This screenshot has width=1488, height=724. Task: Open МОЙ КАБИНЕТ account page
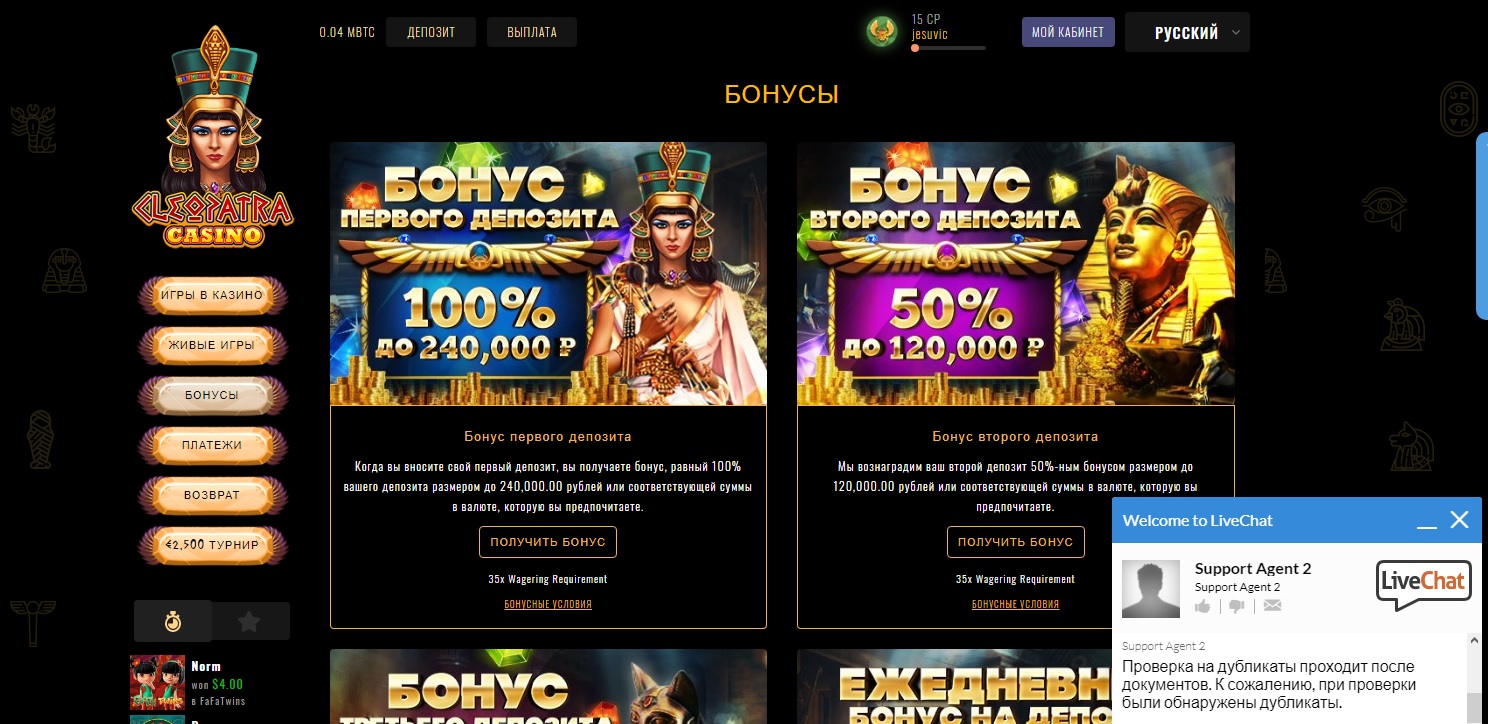[1068, 32]
